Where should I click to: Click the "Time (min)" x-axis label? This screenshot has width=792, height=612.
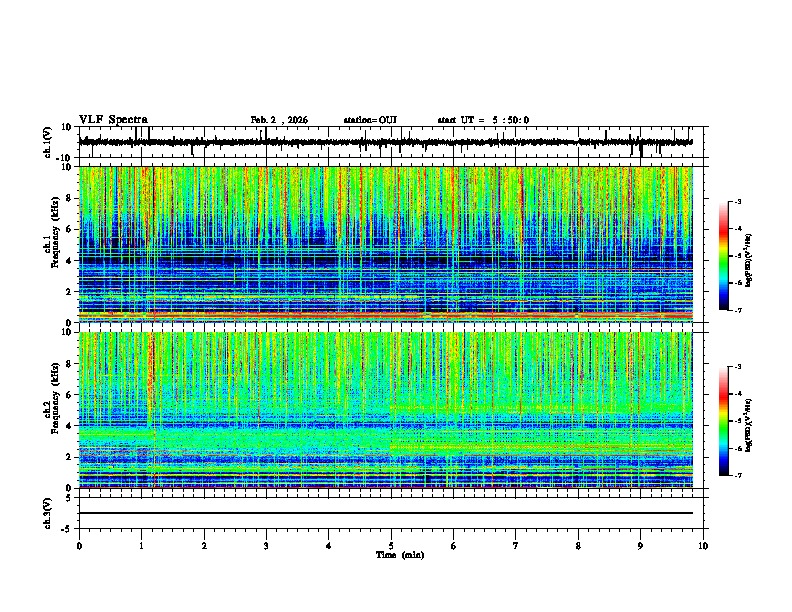coord(400,555)
